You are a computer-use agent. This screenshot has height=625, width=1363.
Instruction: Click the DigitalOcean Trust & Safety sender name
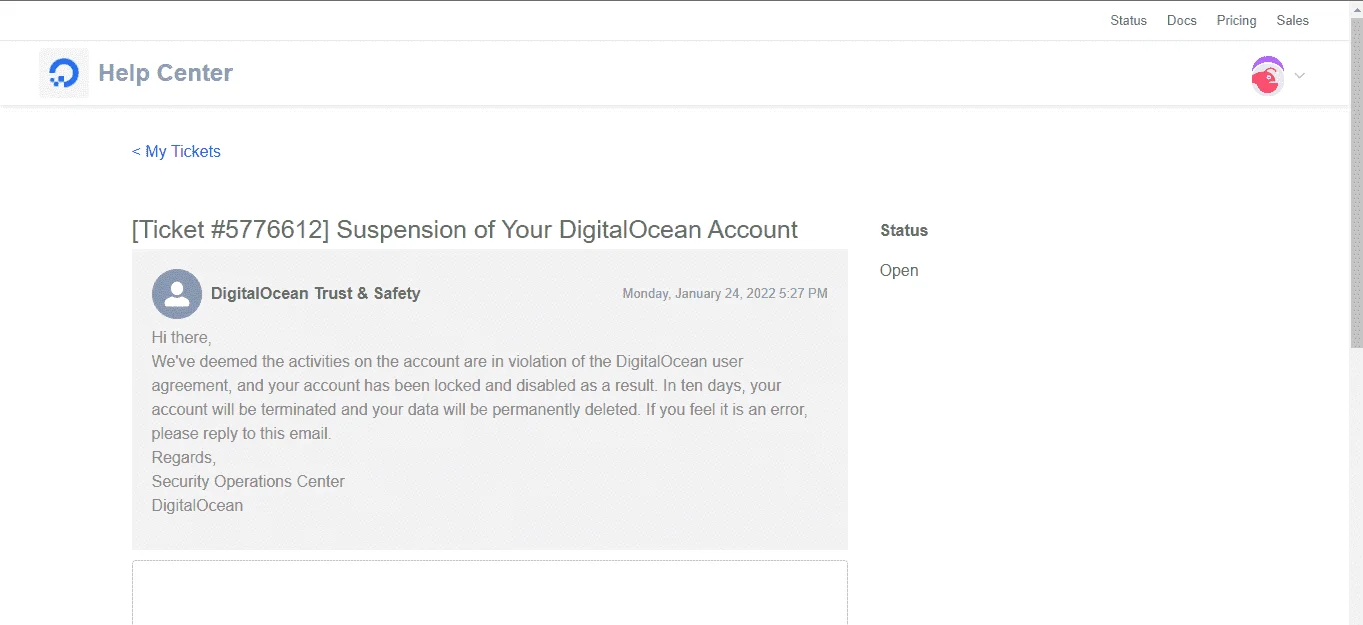coord(315,293)
